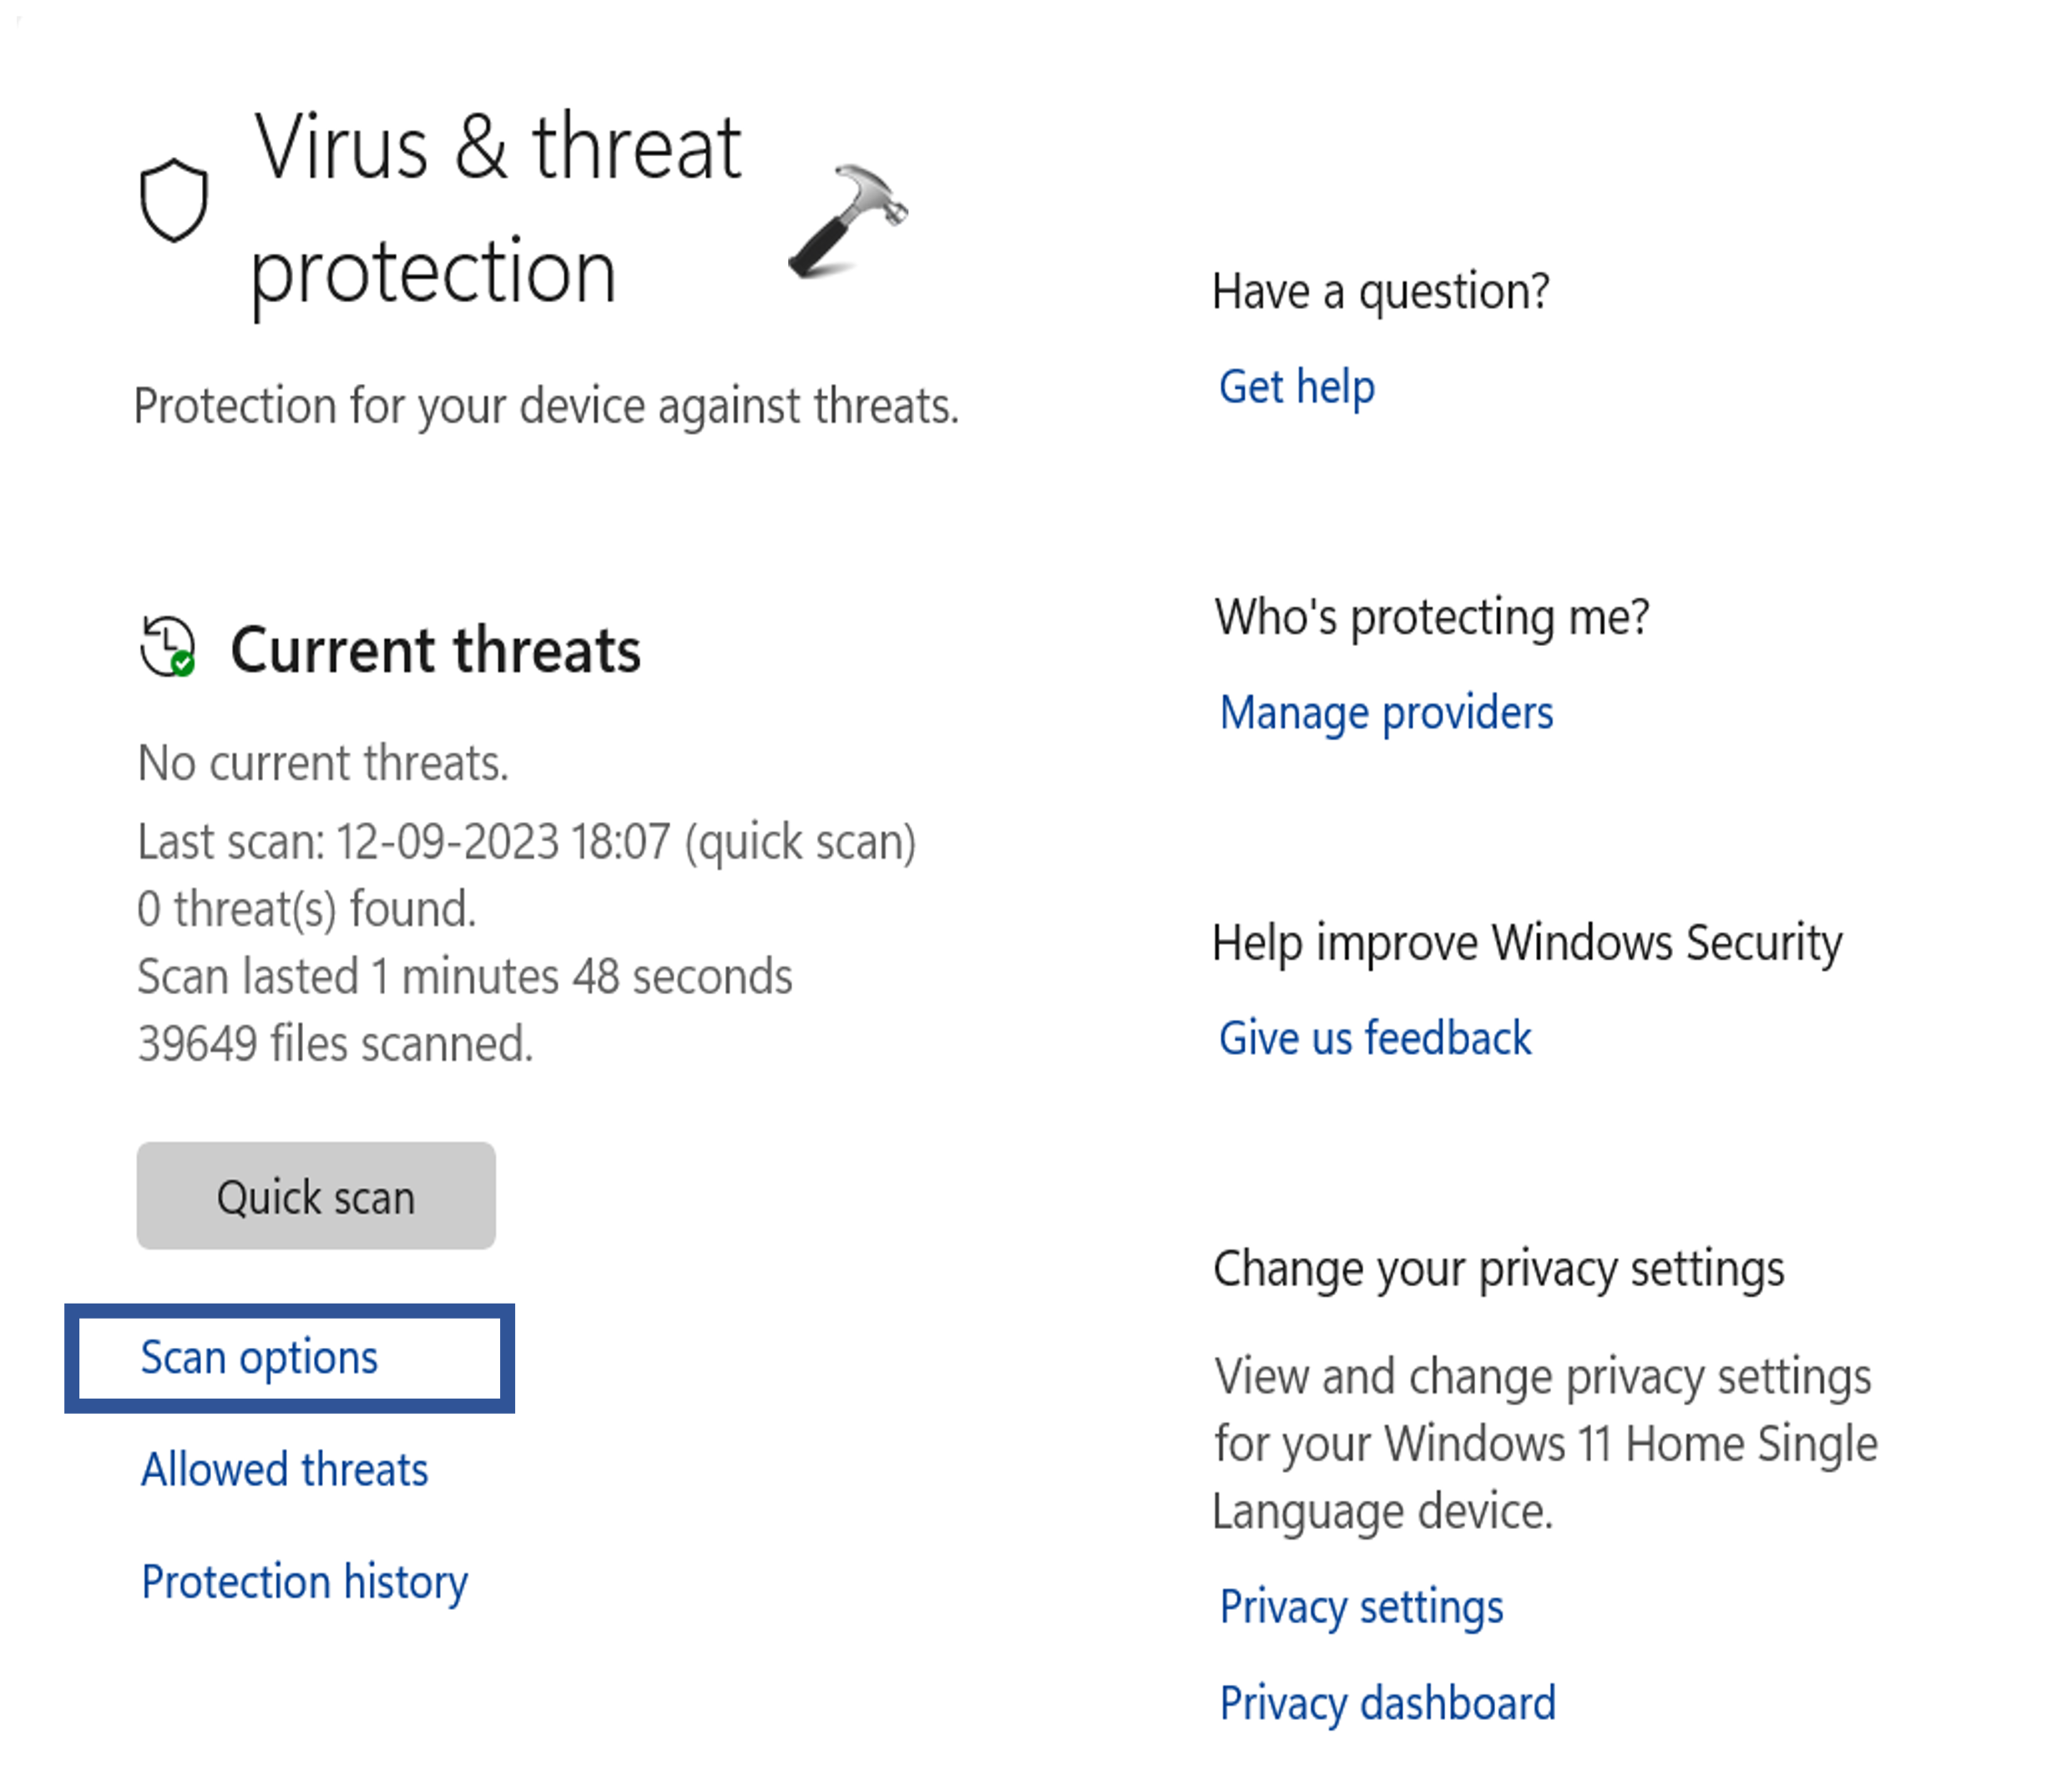Select Give us feedback
The width and height of the screenshot is (2072, 1781).
click(x=1375, y=1038)
